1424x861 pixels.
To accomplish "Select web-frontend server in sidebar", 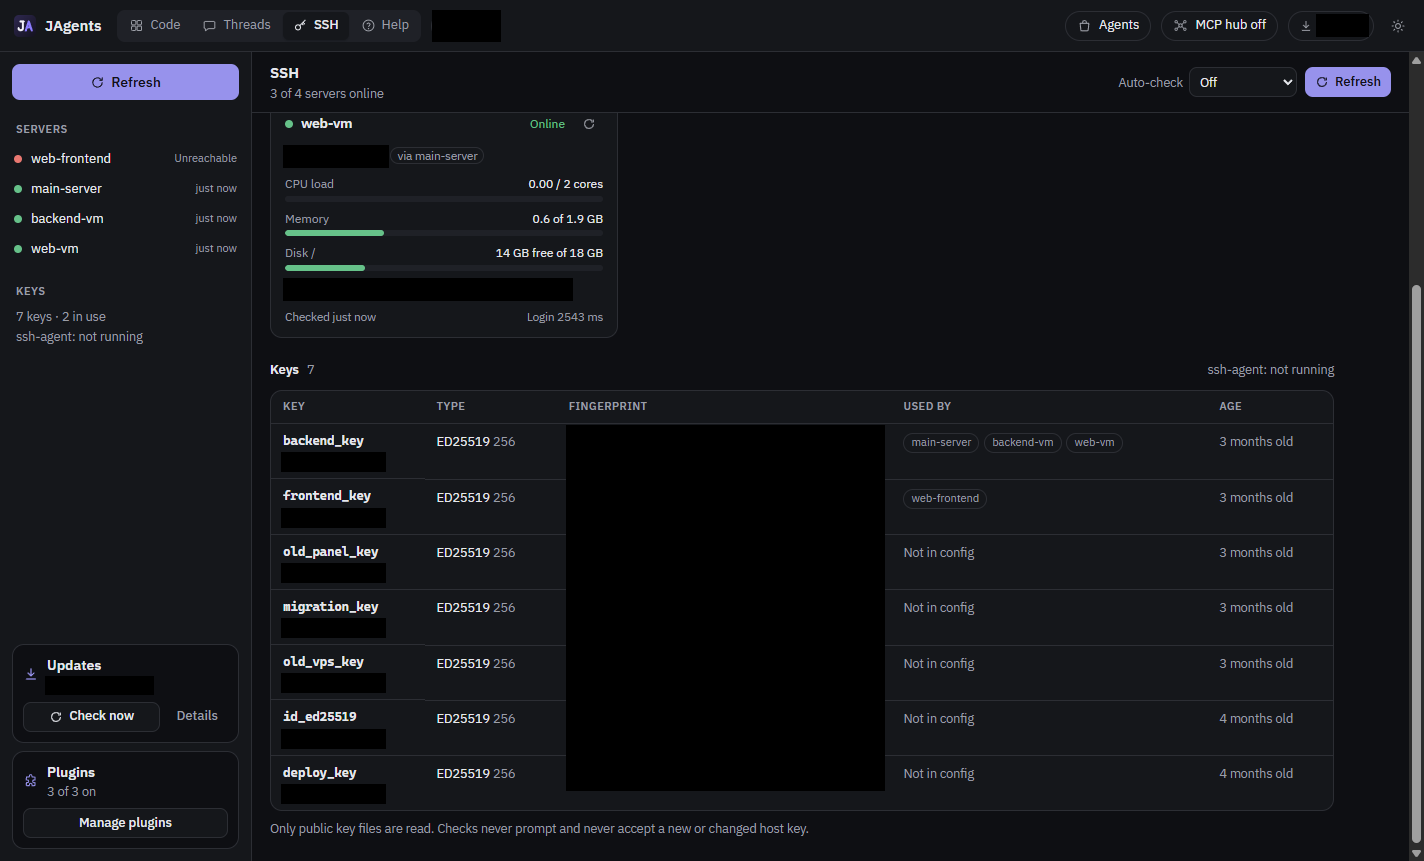I will (125, 158).
